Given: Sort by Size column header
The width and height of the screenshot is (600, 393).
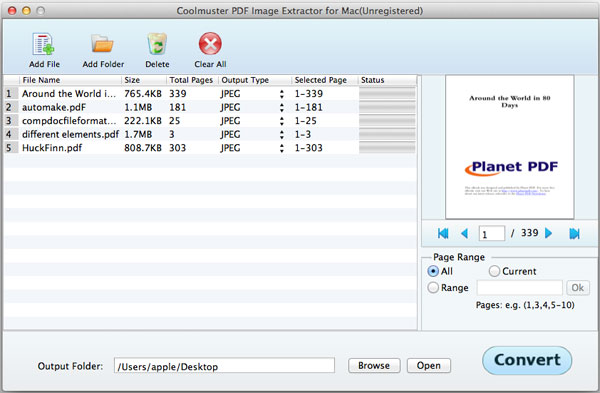Looking at the screenshot, I should pyautogui.click(x=144, y=80).
